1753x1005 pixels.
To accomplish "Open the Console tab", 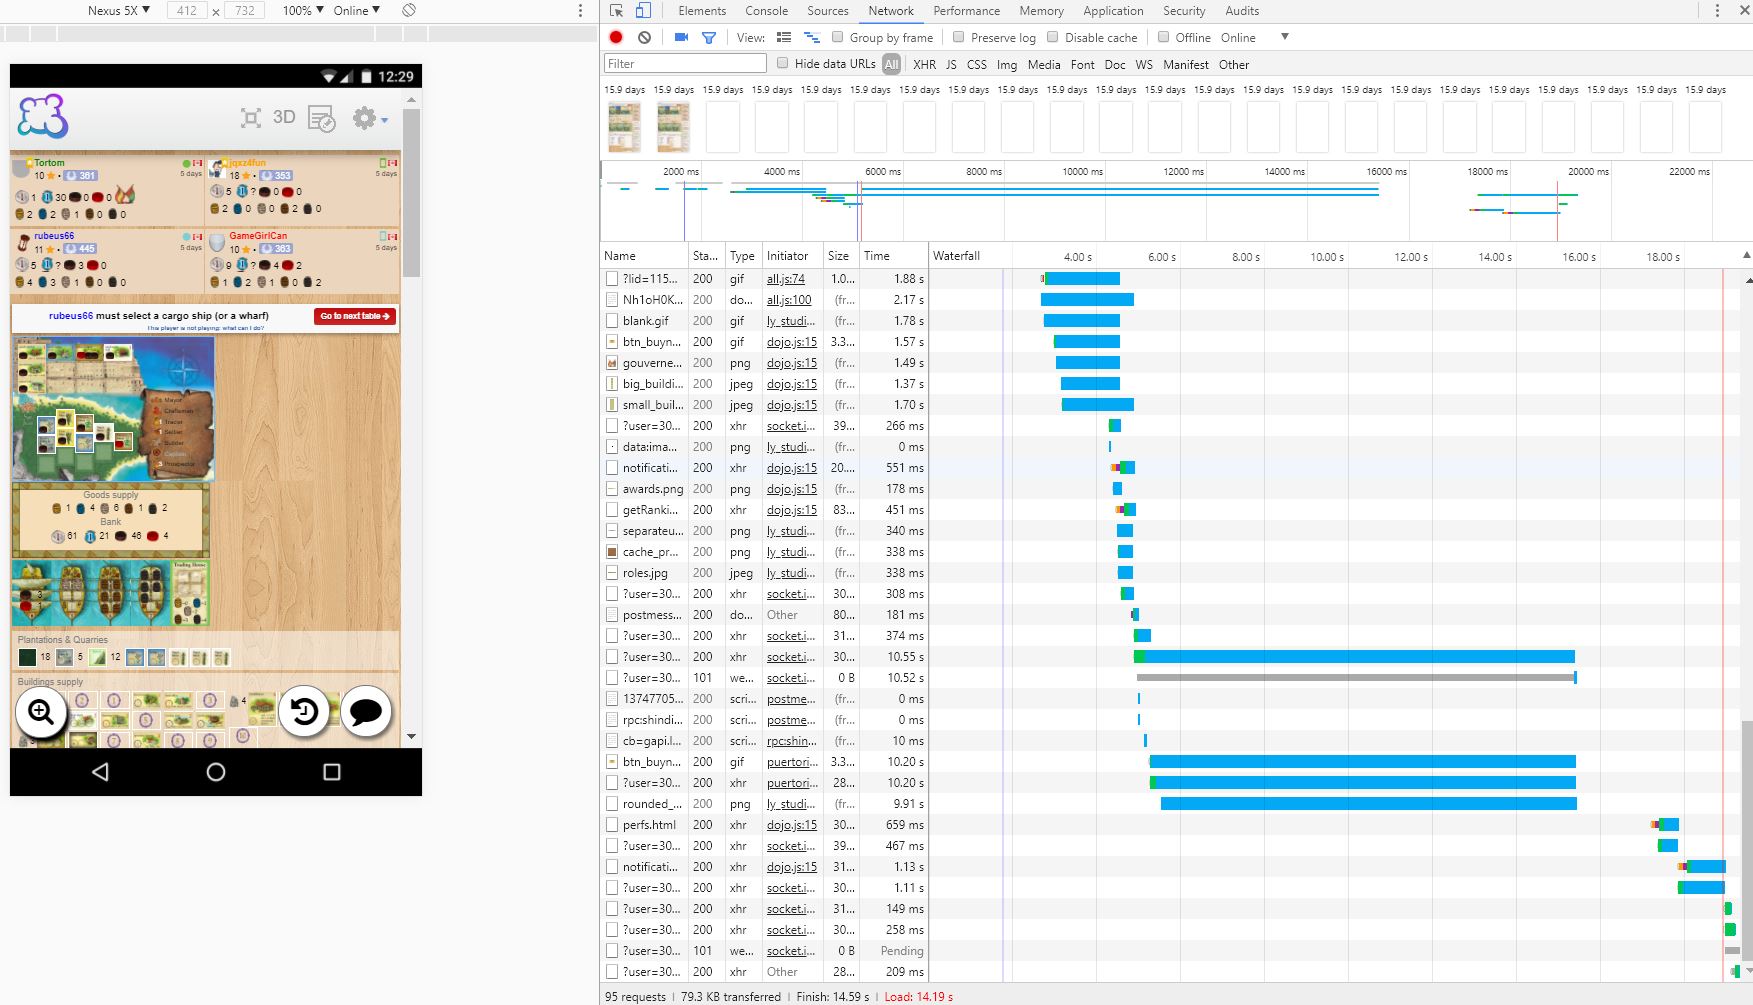I will [766, 11].
